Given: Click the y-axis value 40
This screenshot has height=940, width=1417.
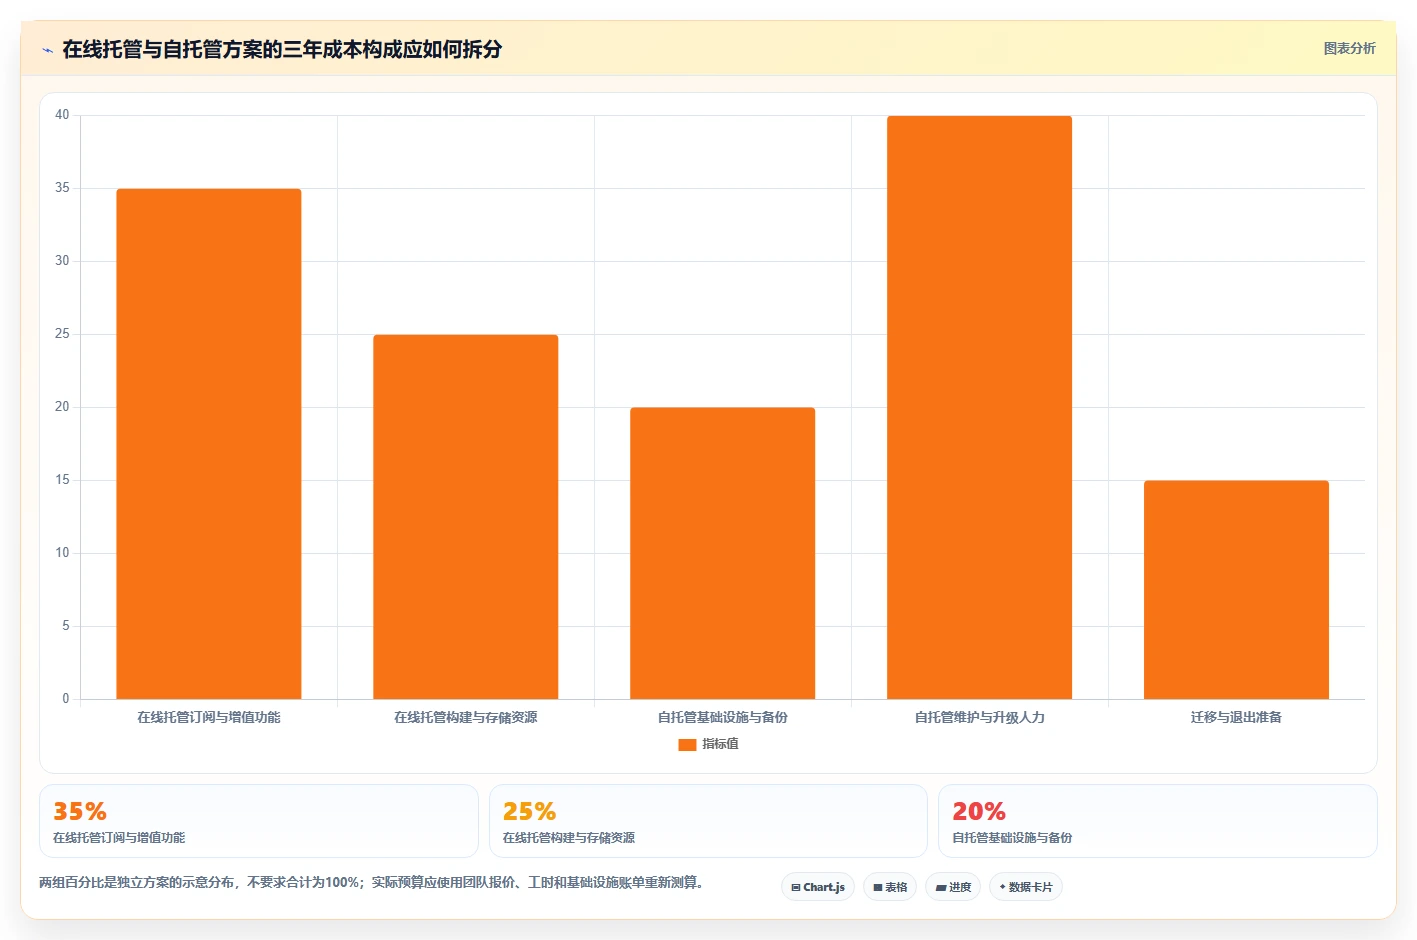Looking at the screenshot, I should (x=62, y=115).
